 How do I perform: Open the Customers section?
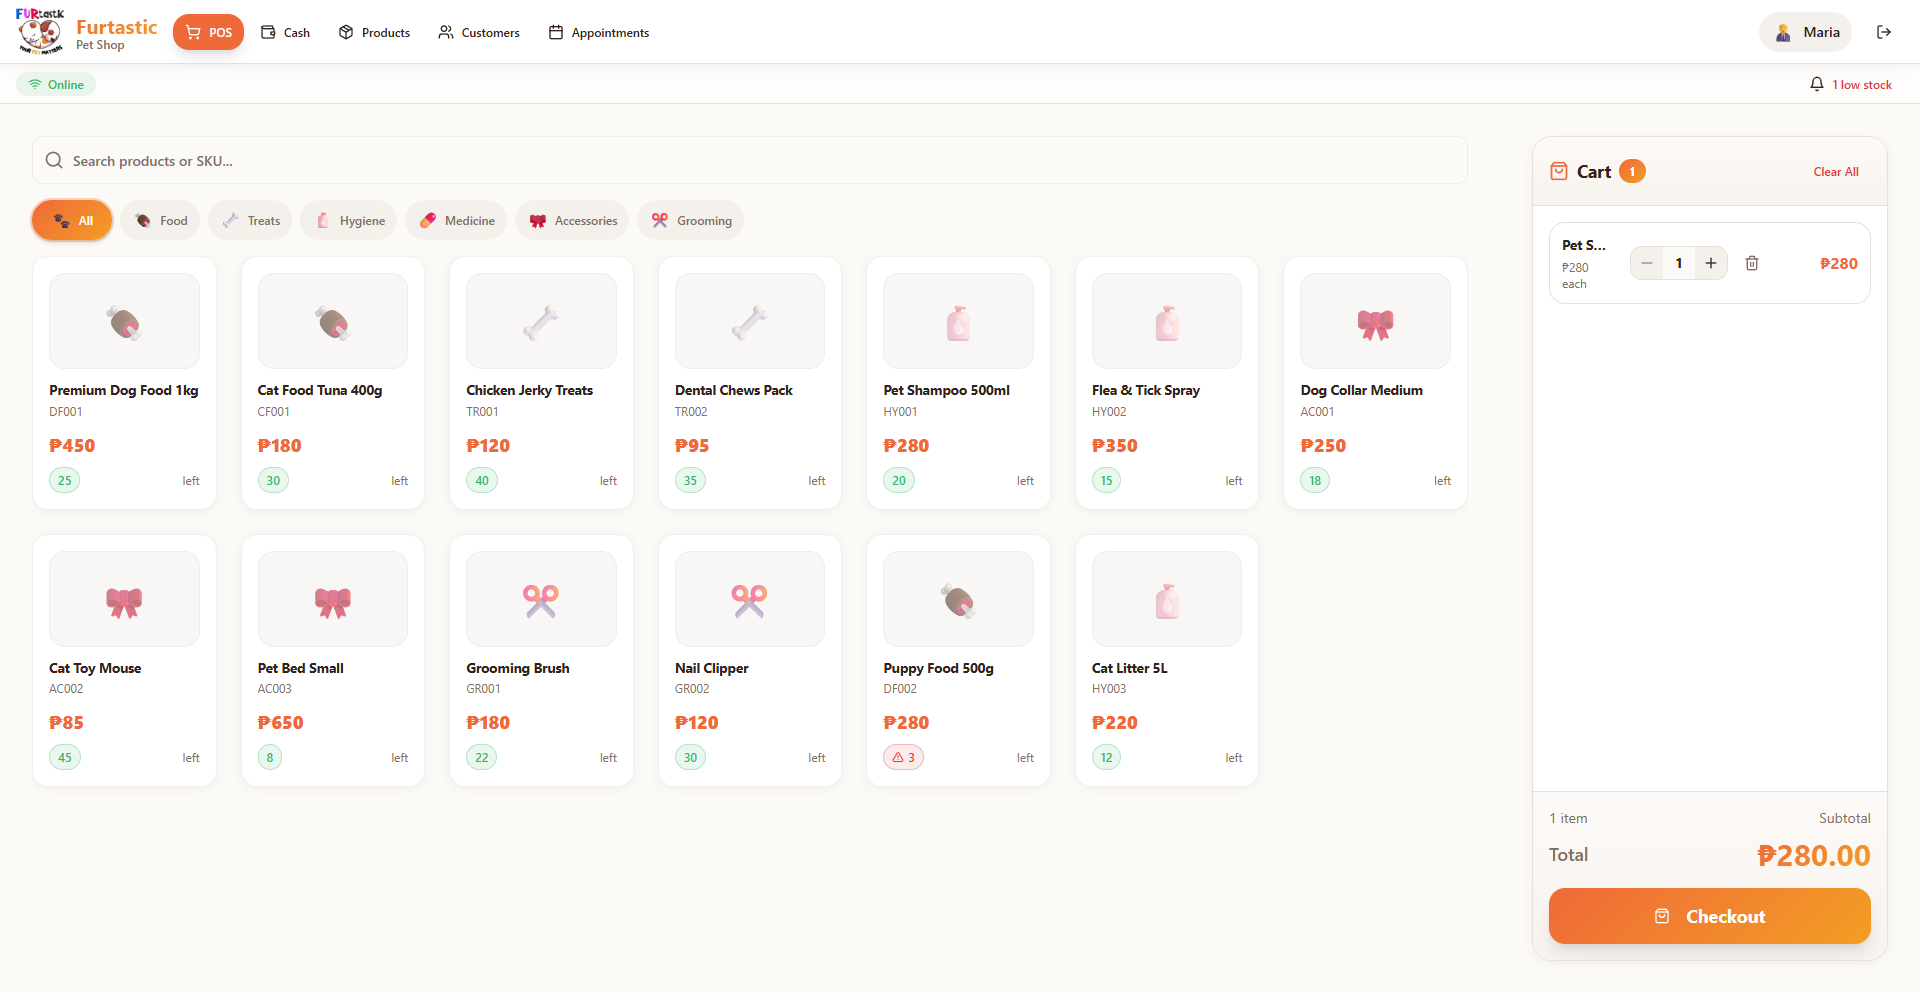(x=479, y=33)
